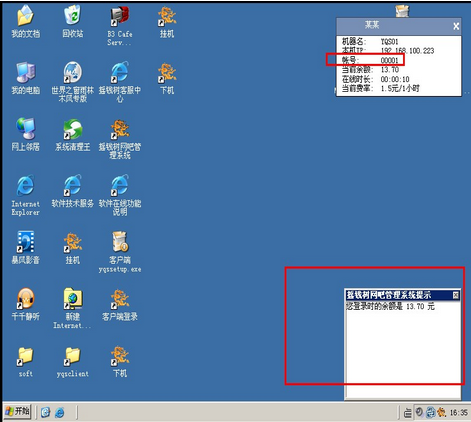Click the keyboard language bar tray icon

(408, 413)
